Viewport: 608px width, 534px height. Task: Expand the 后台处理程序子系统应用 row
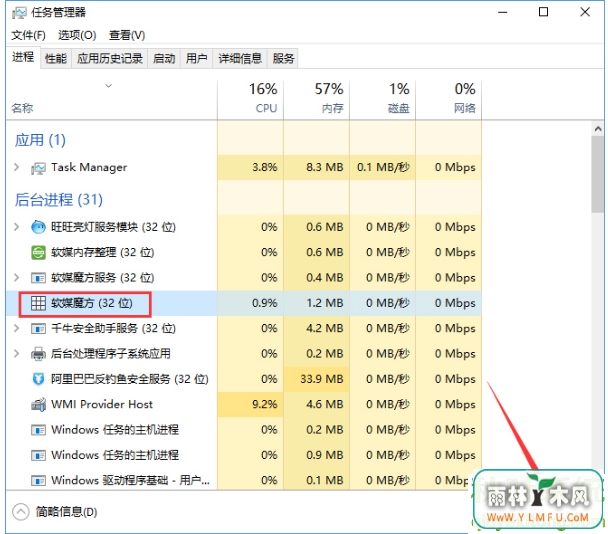16,353
